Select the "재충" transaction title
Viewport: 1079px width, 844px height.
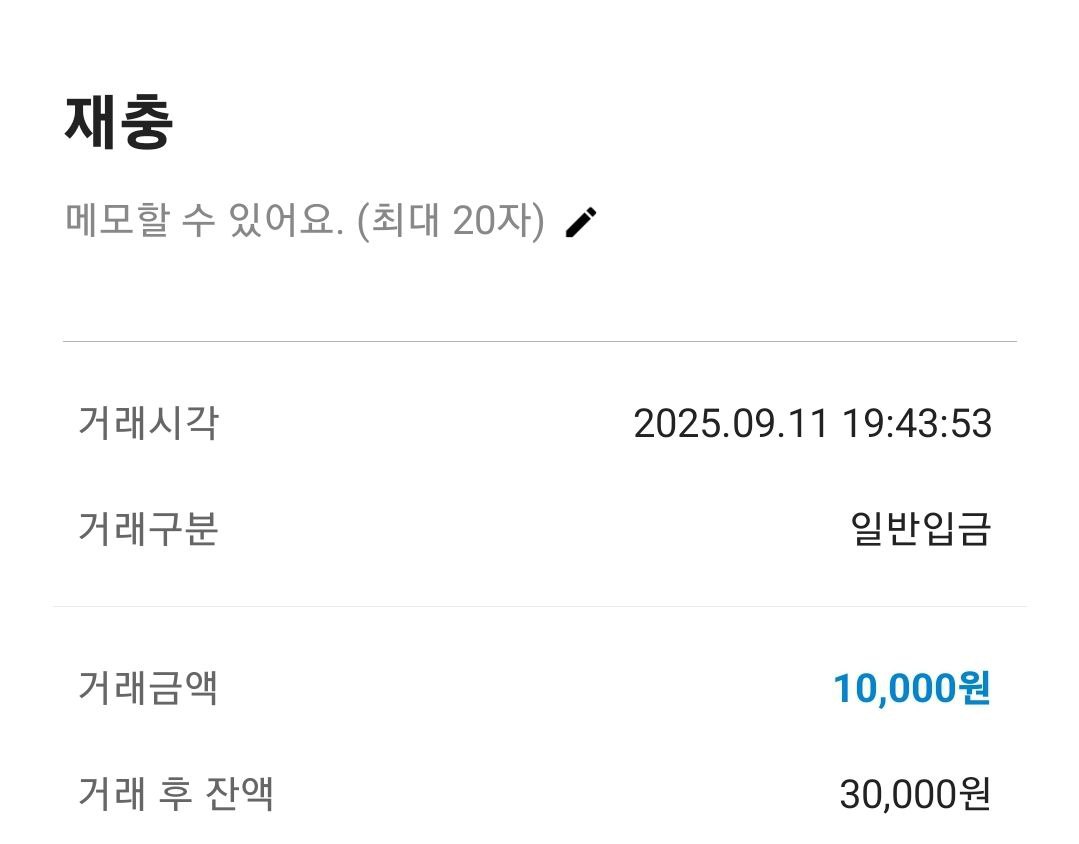point(119,122)
